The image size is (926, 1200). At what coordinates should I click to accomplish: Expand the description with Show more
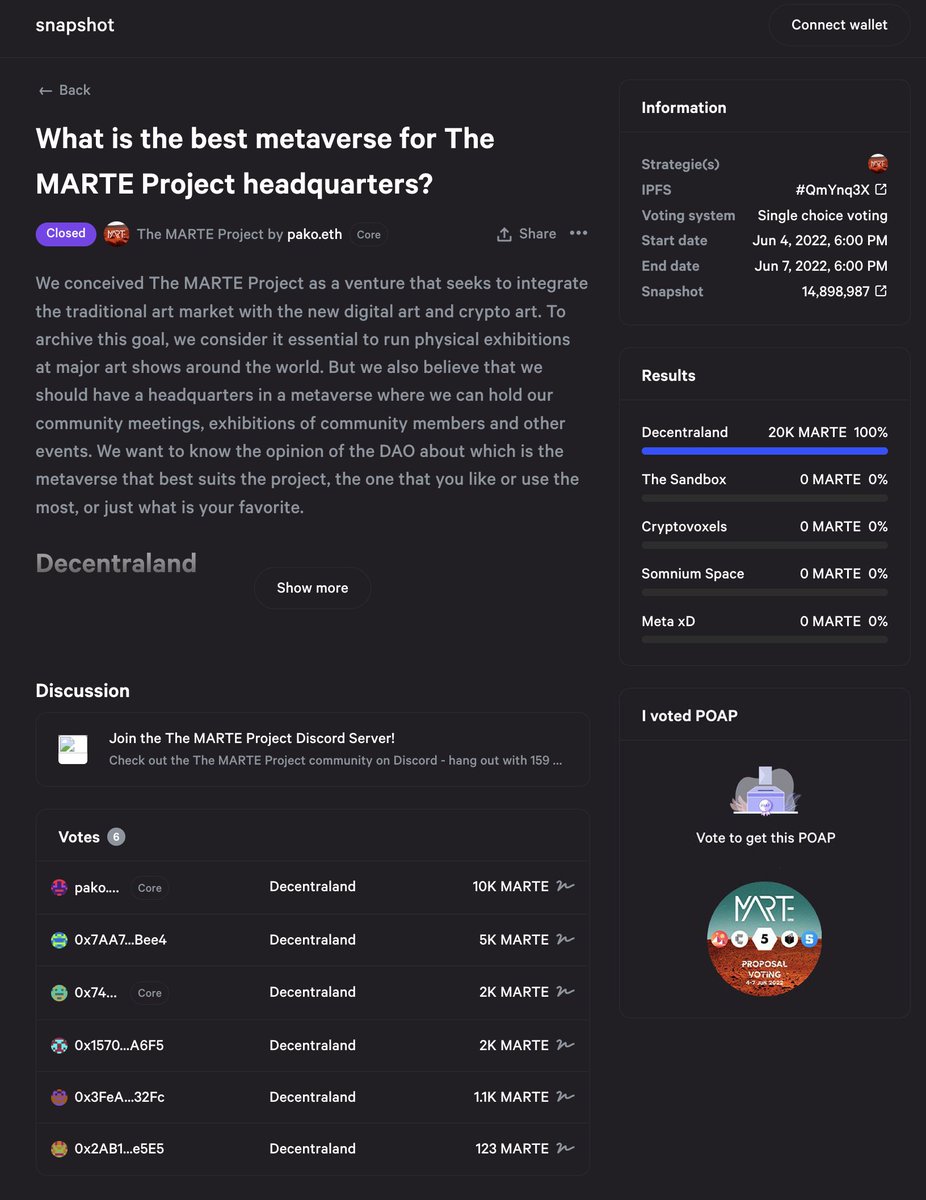click(x=312, y=588)
